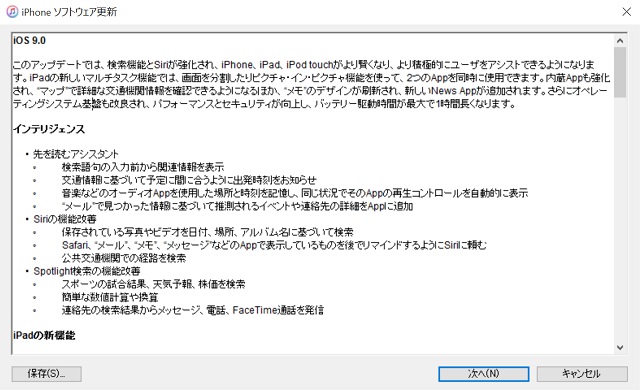Click the line 検索語句の入力前から関連情報を表示
This screenshot has height=390, width=640.
[x=143, y=167]
